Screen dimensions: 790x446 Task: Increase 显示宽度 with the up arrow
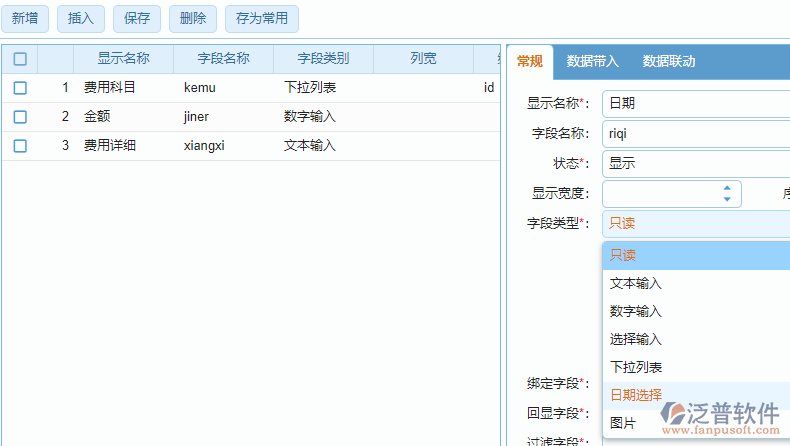[x=727, y=188]
